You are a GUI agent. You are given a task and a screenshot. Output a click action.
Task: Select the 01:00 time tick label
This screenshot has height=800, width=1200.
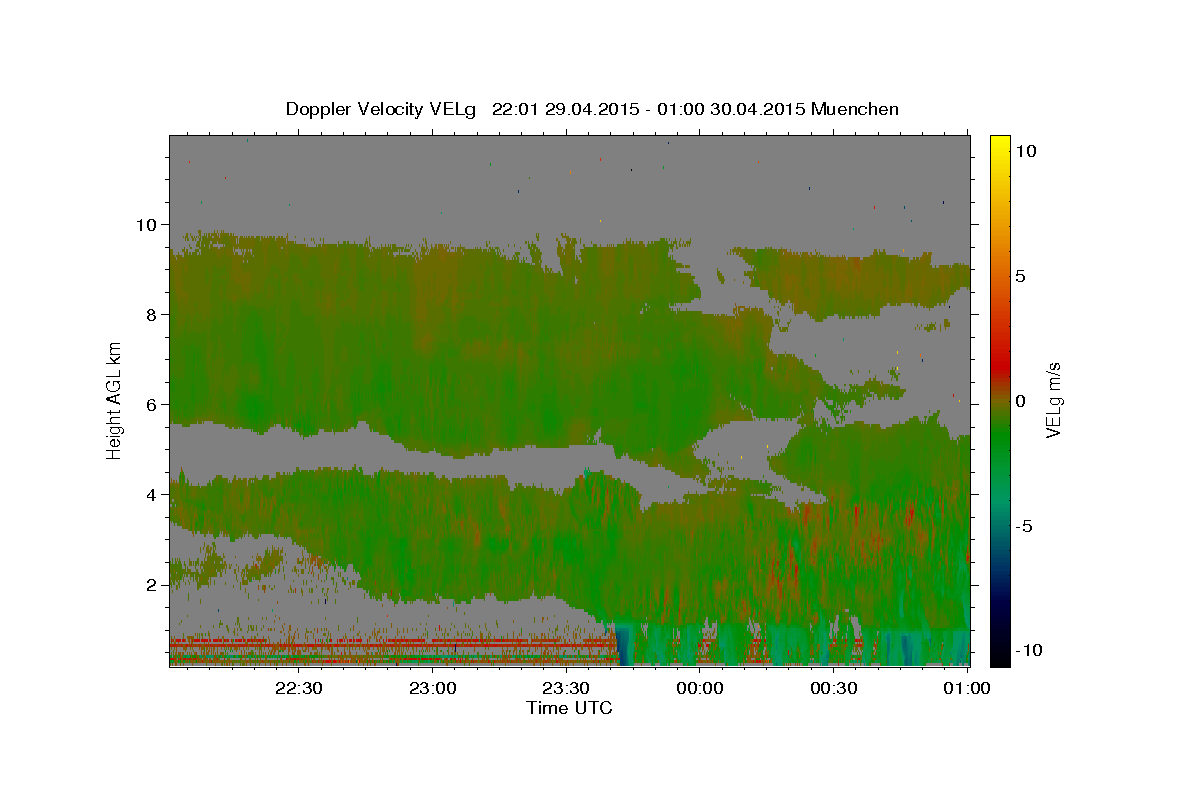[x=966, y=688]
